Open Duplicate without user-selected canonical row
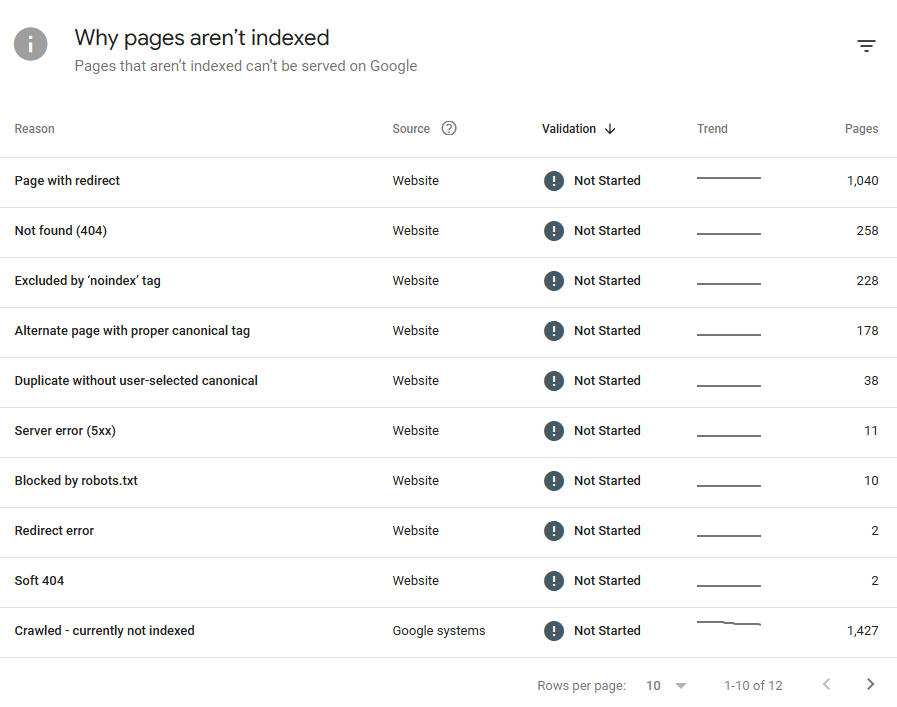897x707 pixels. click(448, 383)
